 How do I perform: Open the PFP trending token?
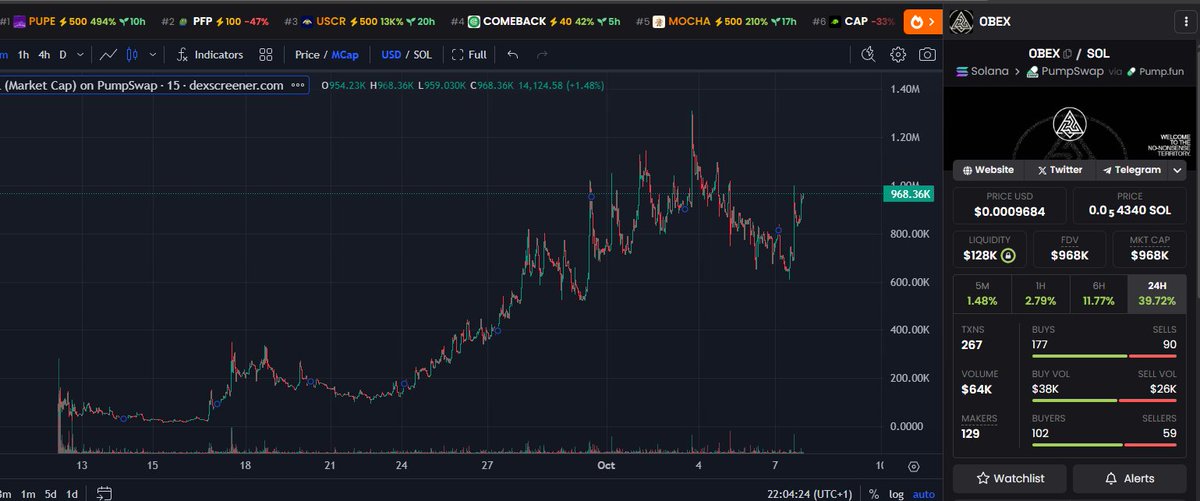[214, 21]
